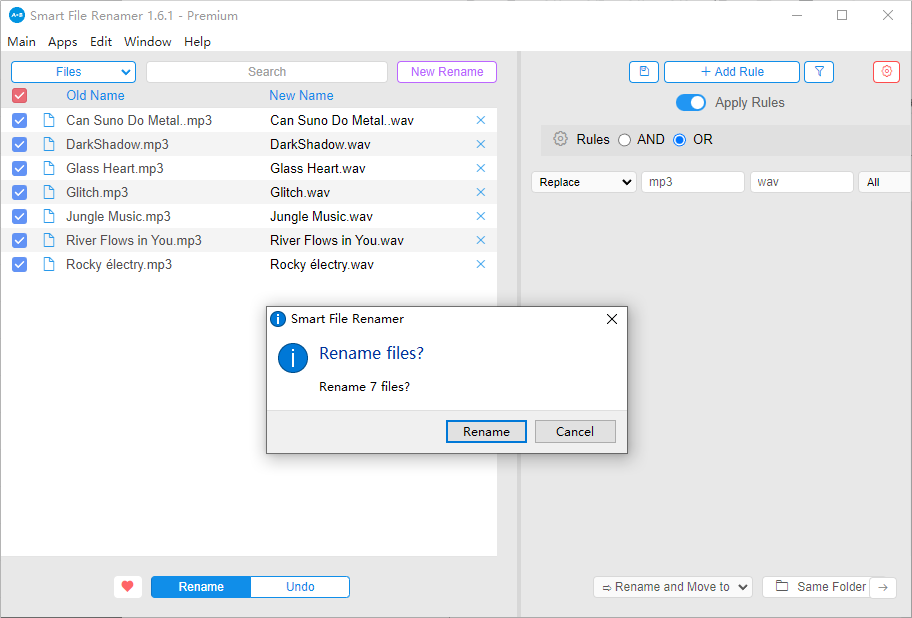Select the AND rules radio button
Viewport: 912px width, 618px height.
pos(625,140)
